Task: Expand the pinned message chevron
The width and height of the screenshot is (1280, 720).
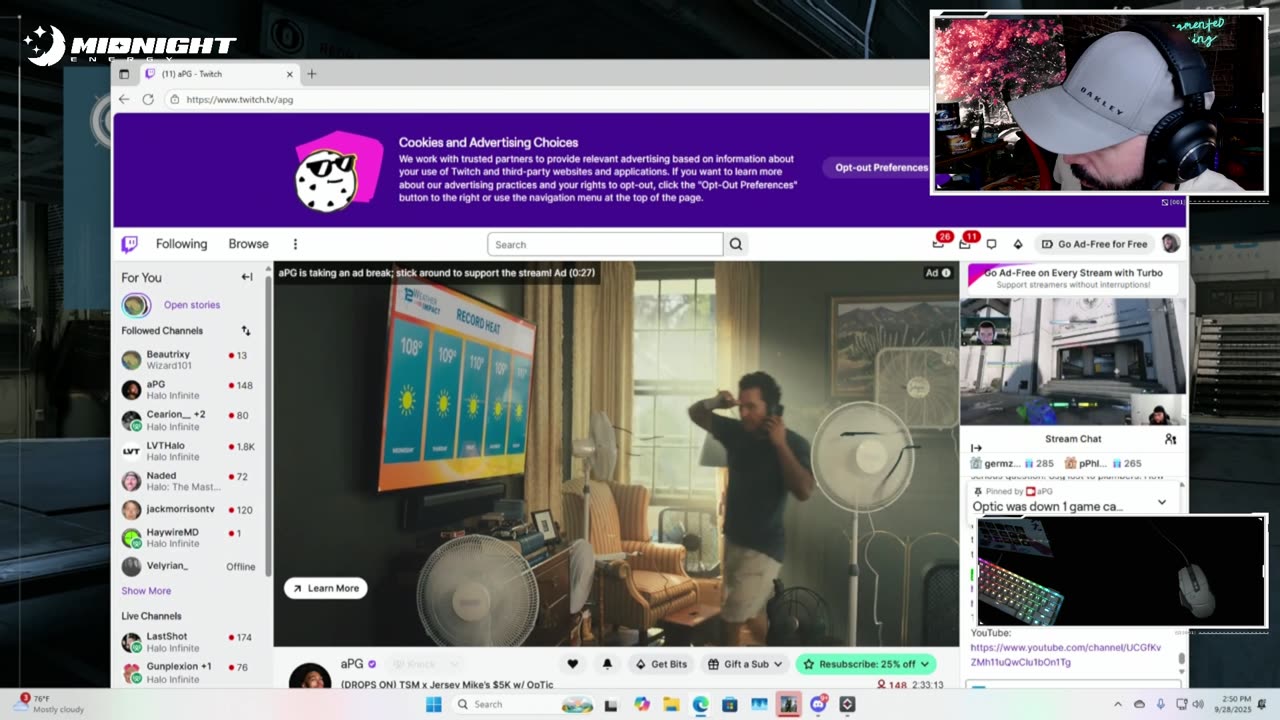Action: 1162,502
